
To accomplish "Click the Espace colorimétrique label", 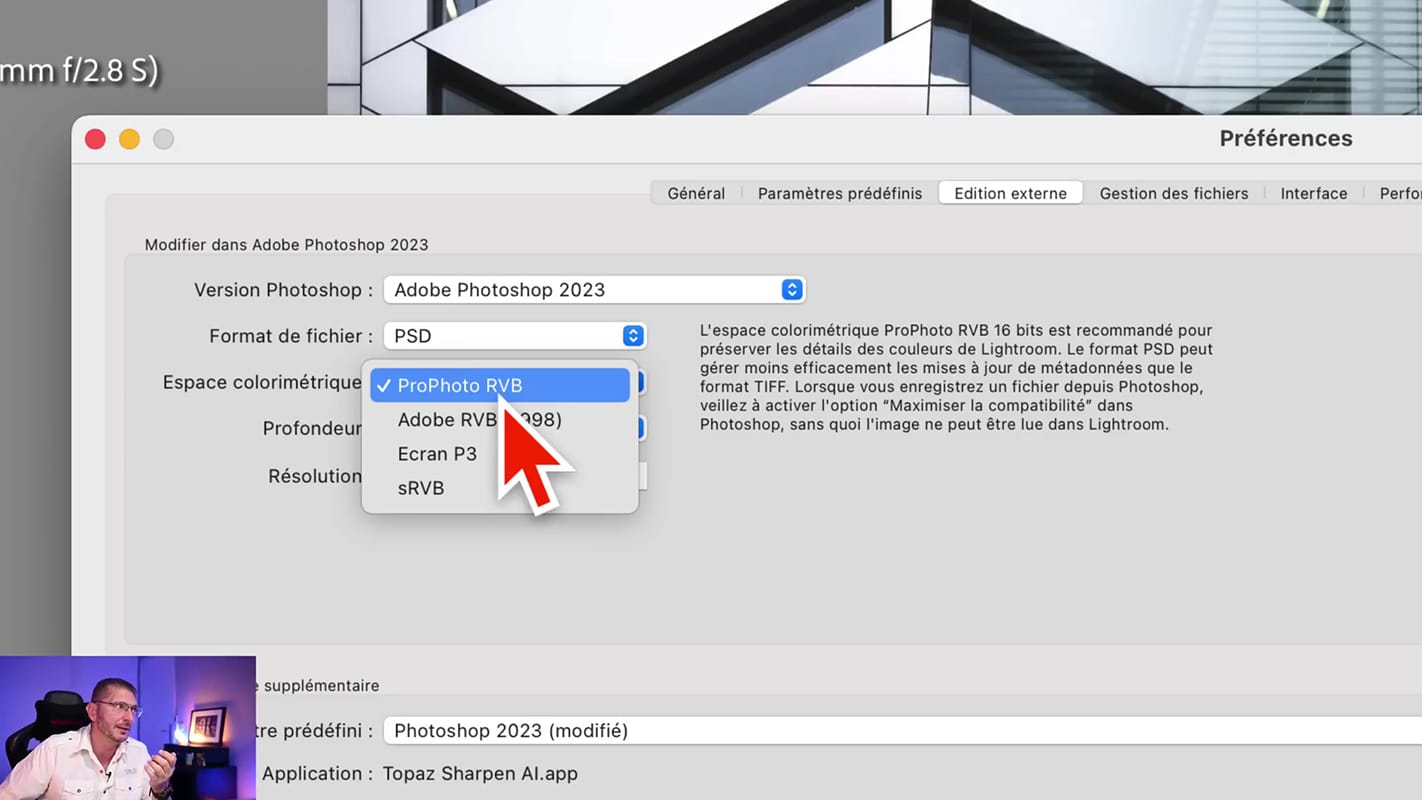I will point(262,383).
